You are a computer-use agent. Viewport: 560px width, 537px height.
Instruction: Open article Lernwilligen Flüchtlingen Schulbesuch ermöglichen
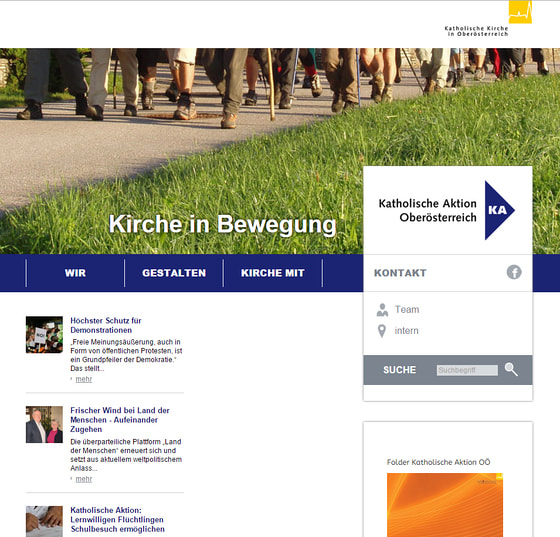tap(117, 520)
